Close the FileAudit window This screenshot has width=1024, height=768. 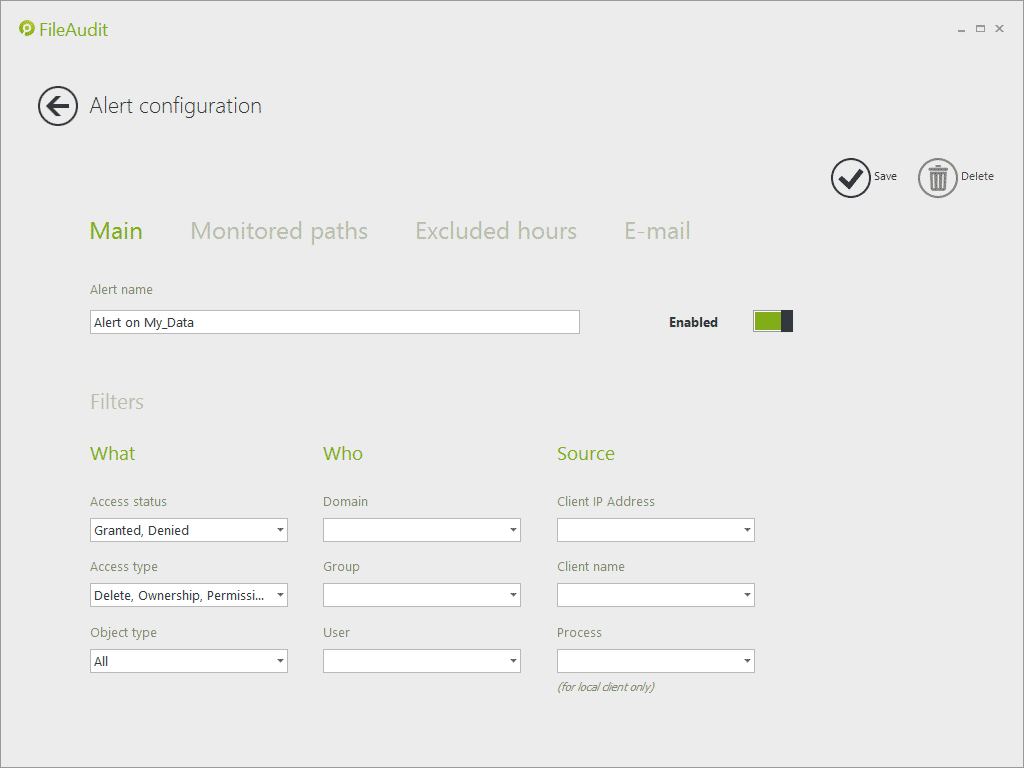point(999,29)
